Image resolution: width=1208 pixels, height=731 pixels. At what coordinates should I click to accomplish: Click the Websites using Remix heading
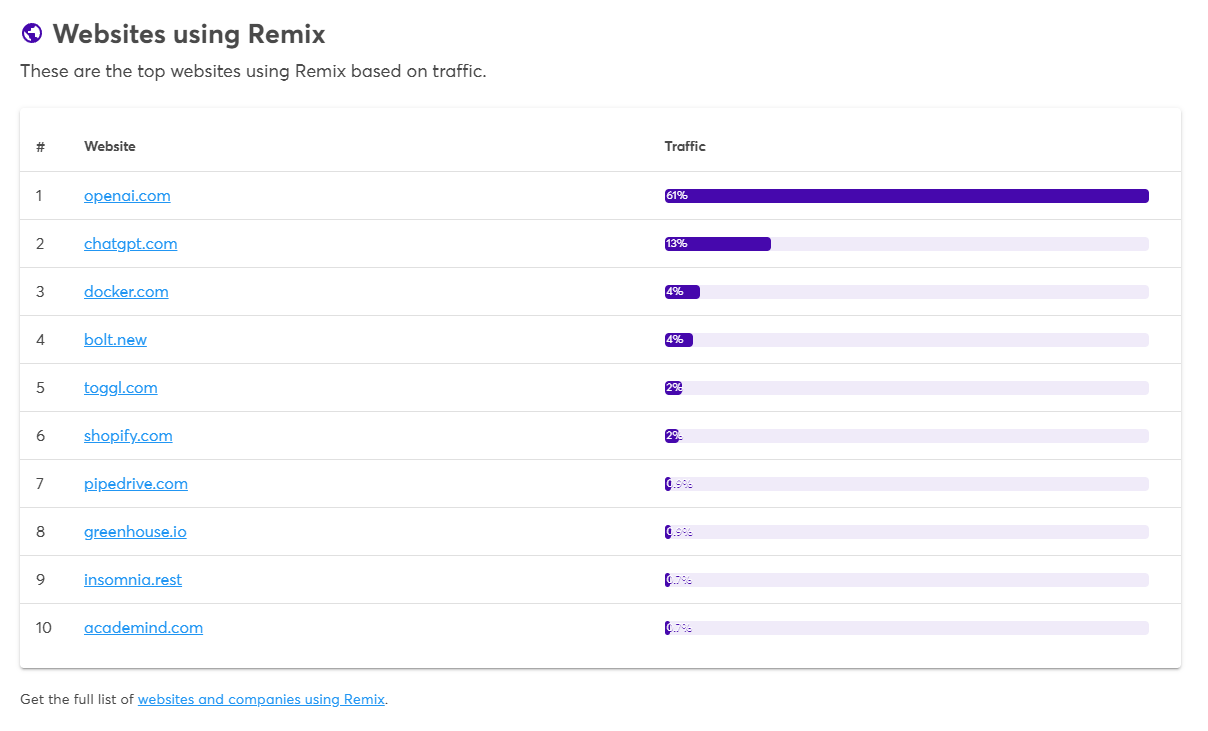click(x=189, y=34)
